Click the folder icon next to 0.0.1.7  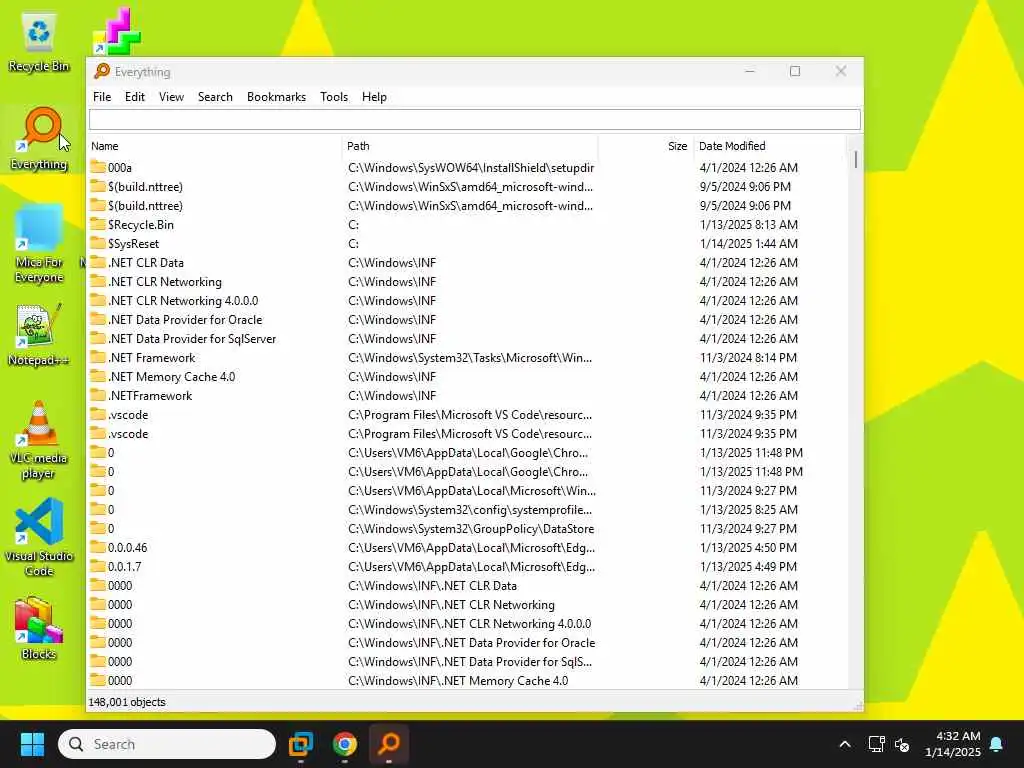pyautogui.click(x=98, y=566)
